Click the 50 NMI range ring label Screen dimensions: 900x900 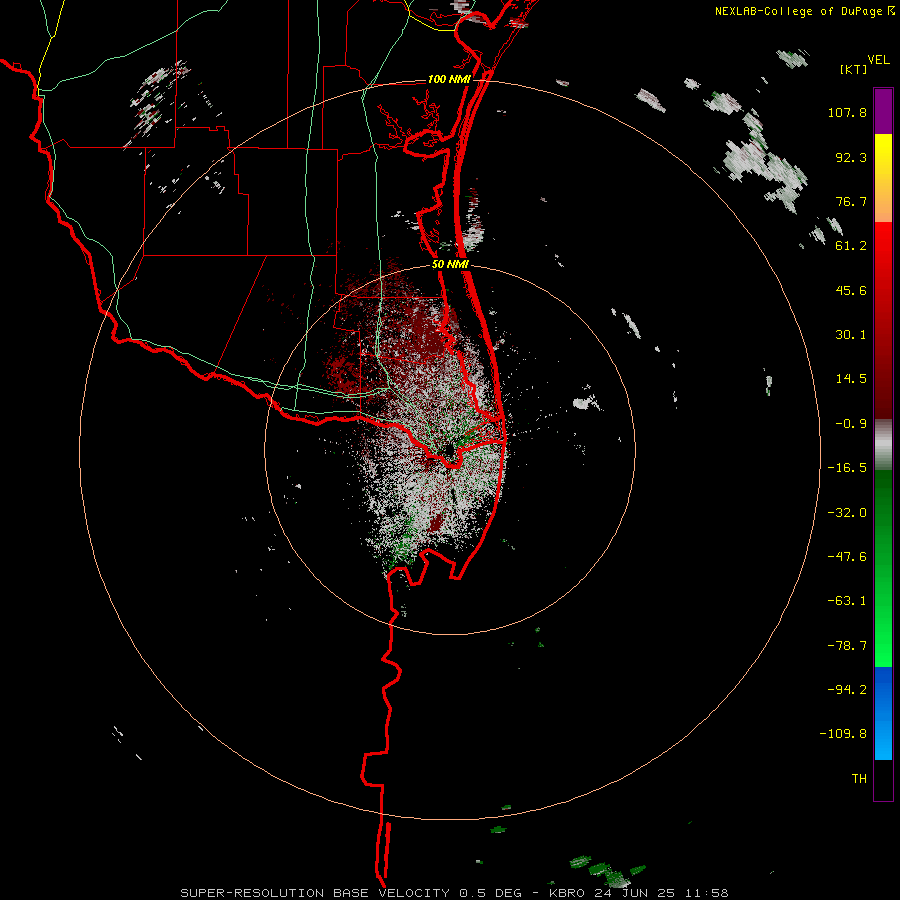pos(450,265)
